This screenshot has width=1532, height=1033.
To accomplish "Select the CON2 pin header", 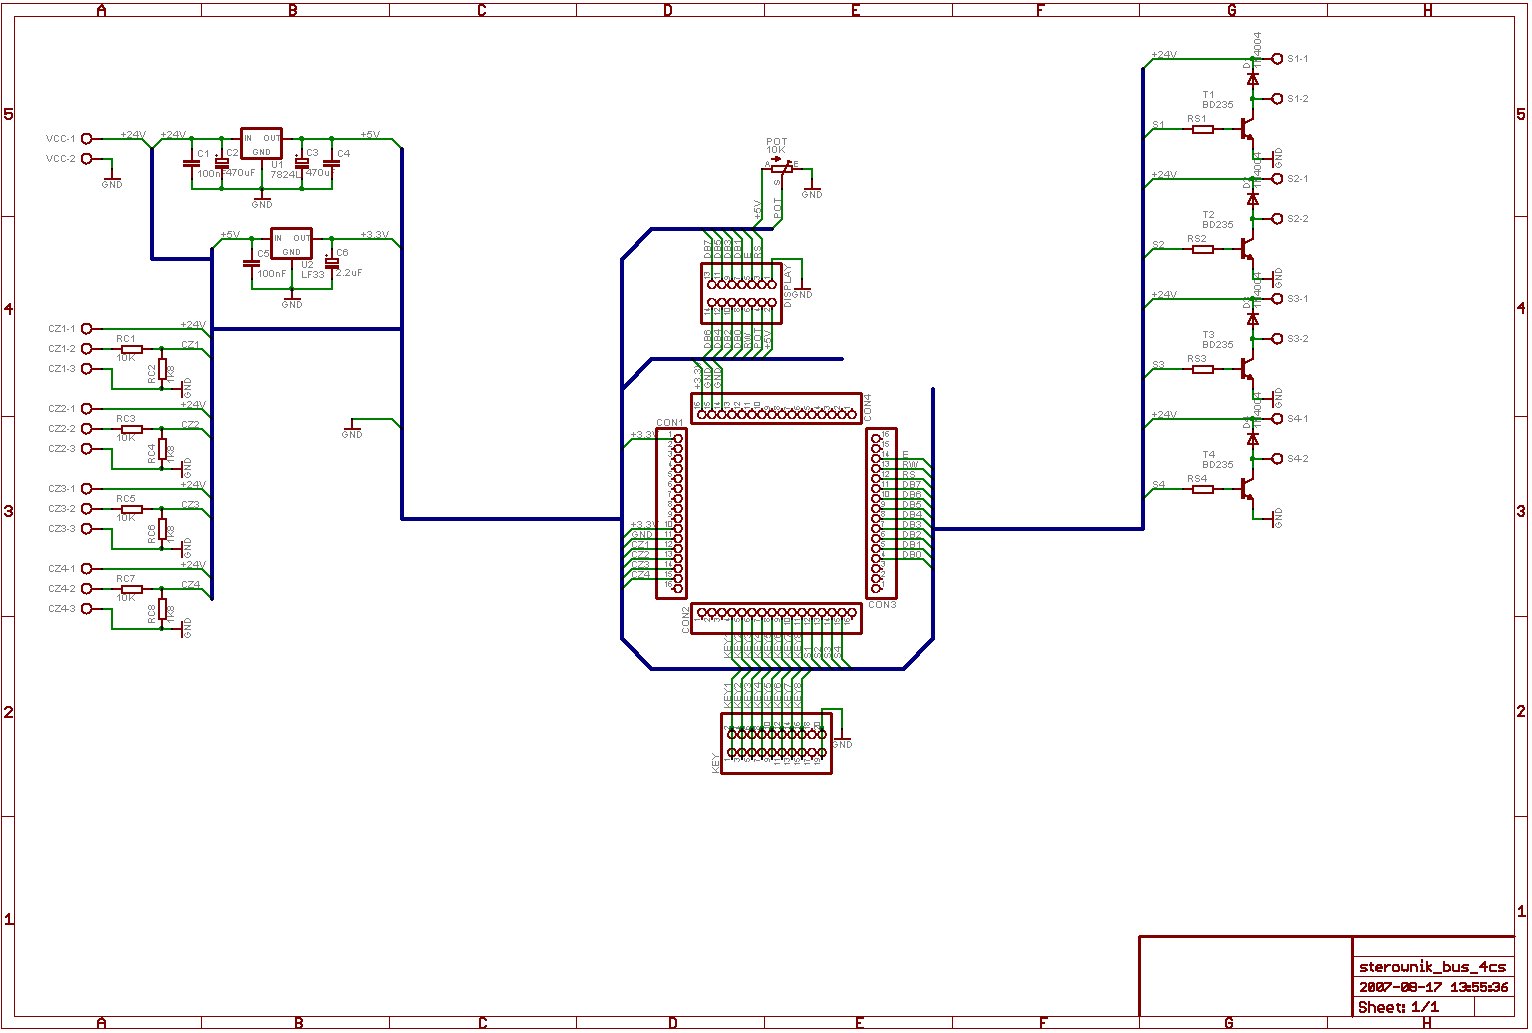I will coord(776,618).
